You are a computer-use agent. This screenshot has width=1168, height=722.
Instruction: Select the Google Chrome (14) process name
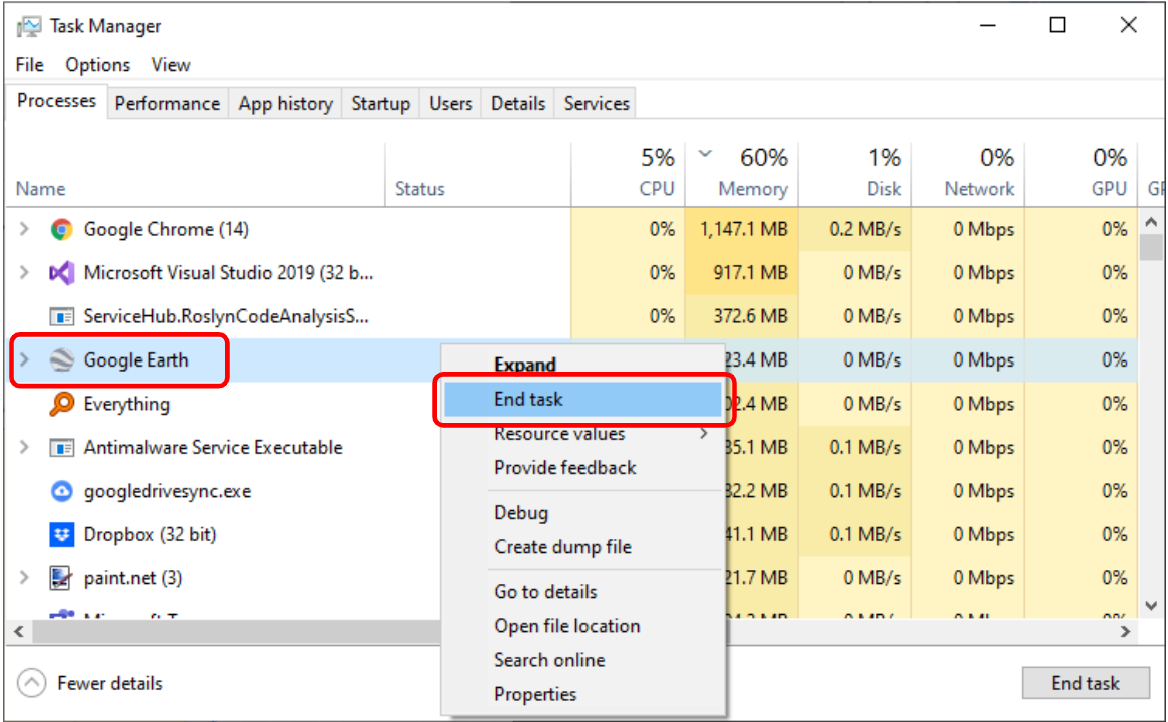click(x=166, y=229)
